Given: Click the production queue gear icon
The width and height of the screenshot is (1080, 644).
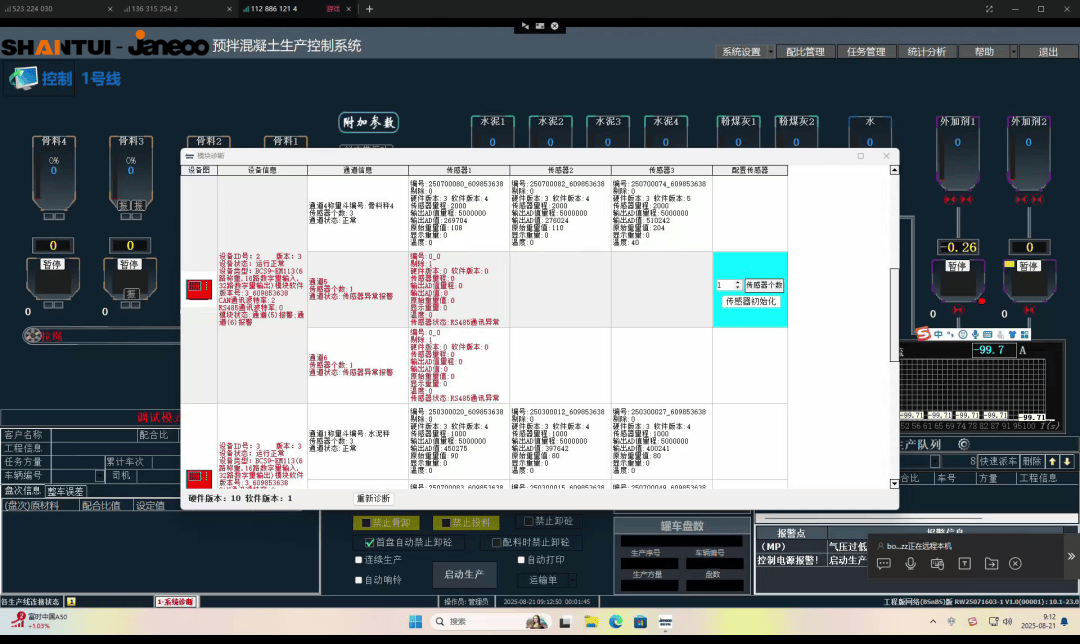Looking at the screenshot, I should [964, 444].
